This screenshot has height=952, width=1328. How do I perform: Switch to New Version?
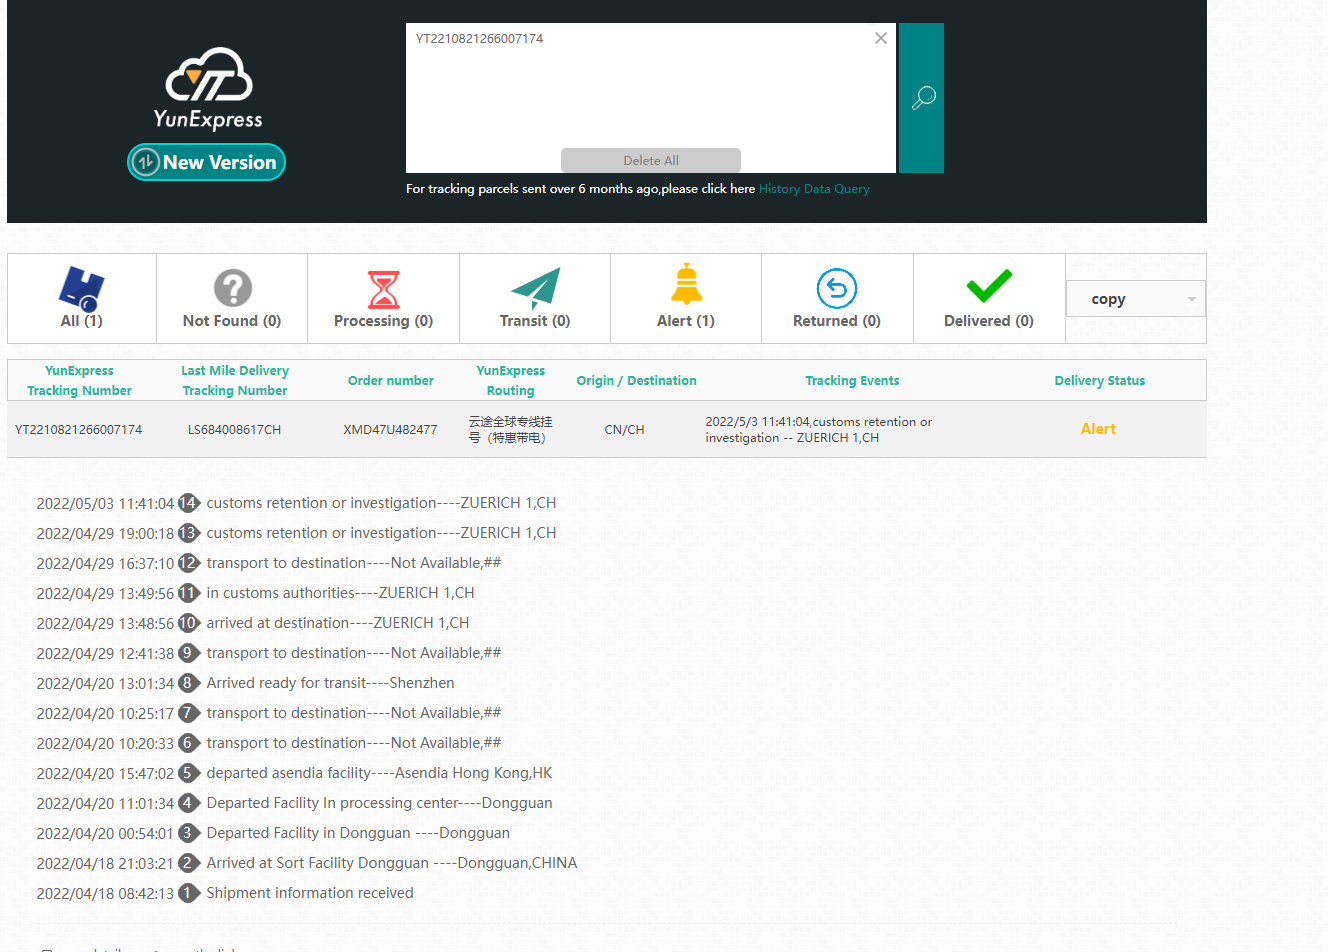tap(207, 162)
